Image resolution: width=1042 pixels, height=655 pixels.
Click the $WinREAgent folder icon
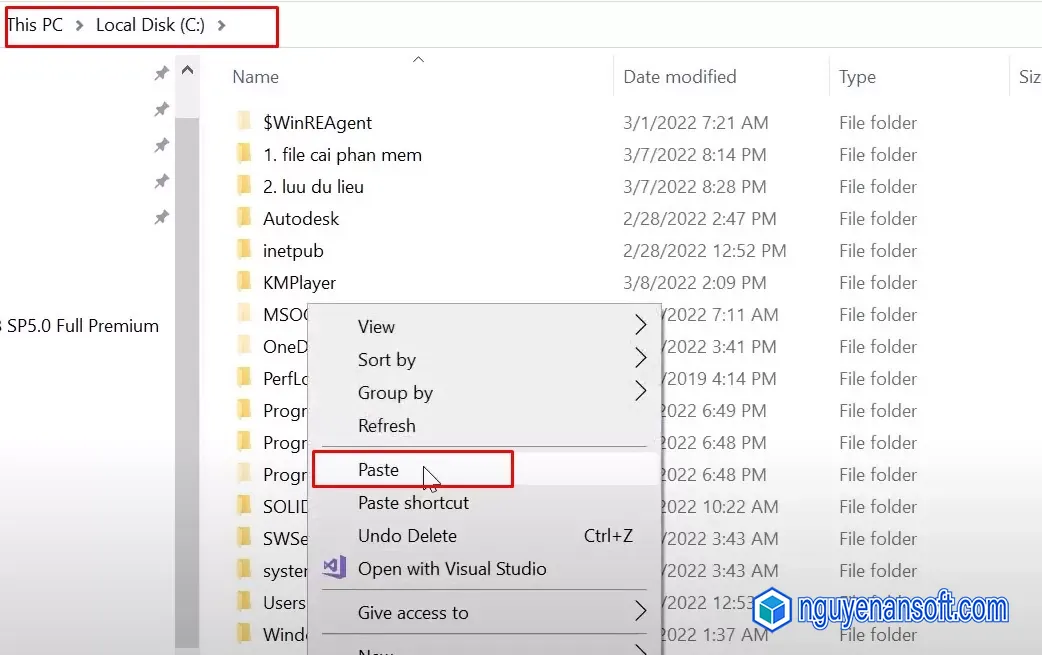244,122
